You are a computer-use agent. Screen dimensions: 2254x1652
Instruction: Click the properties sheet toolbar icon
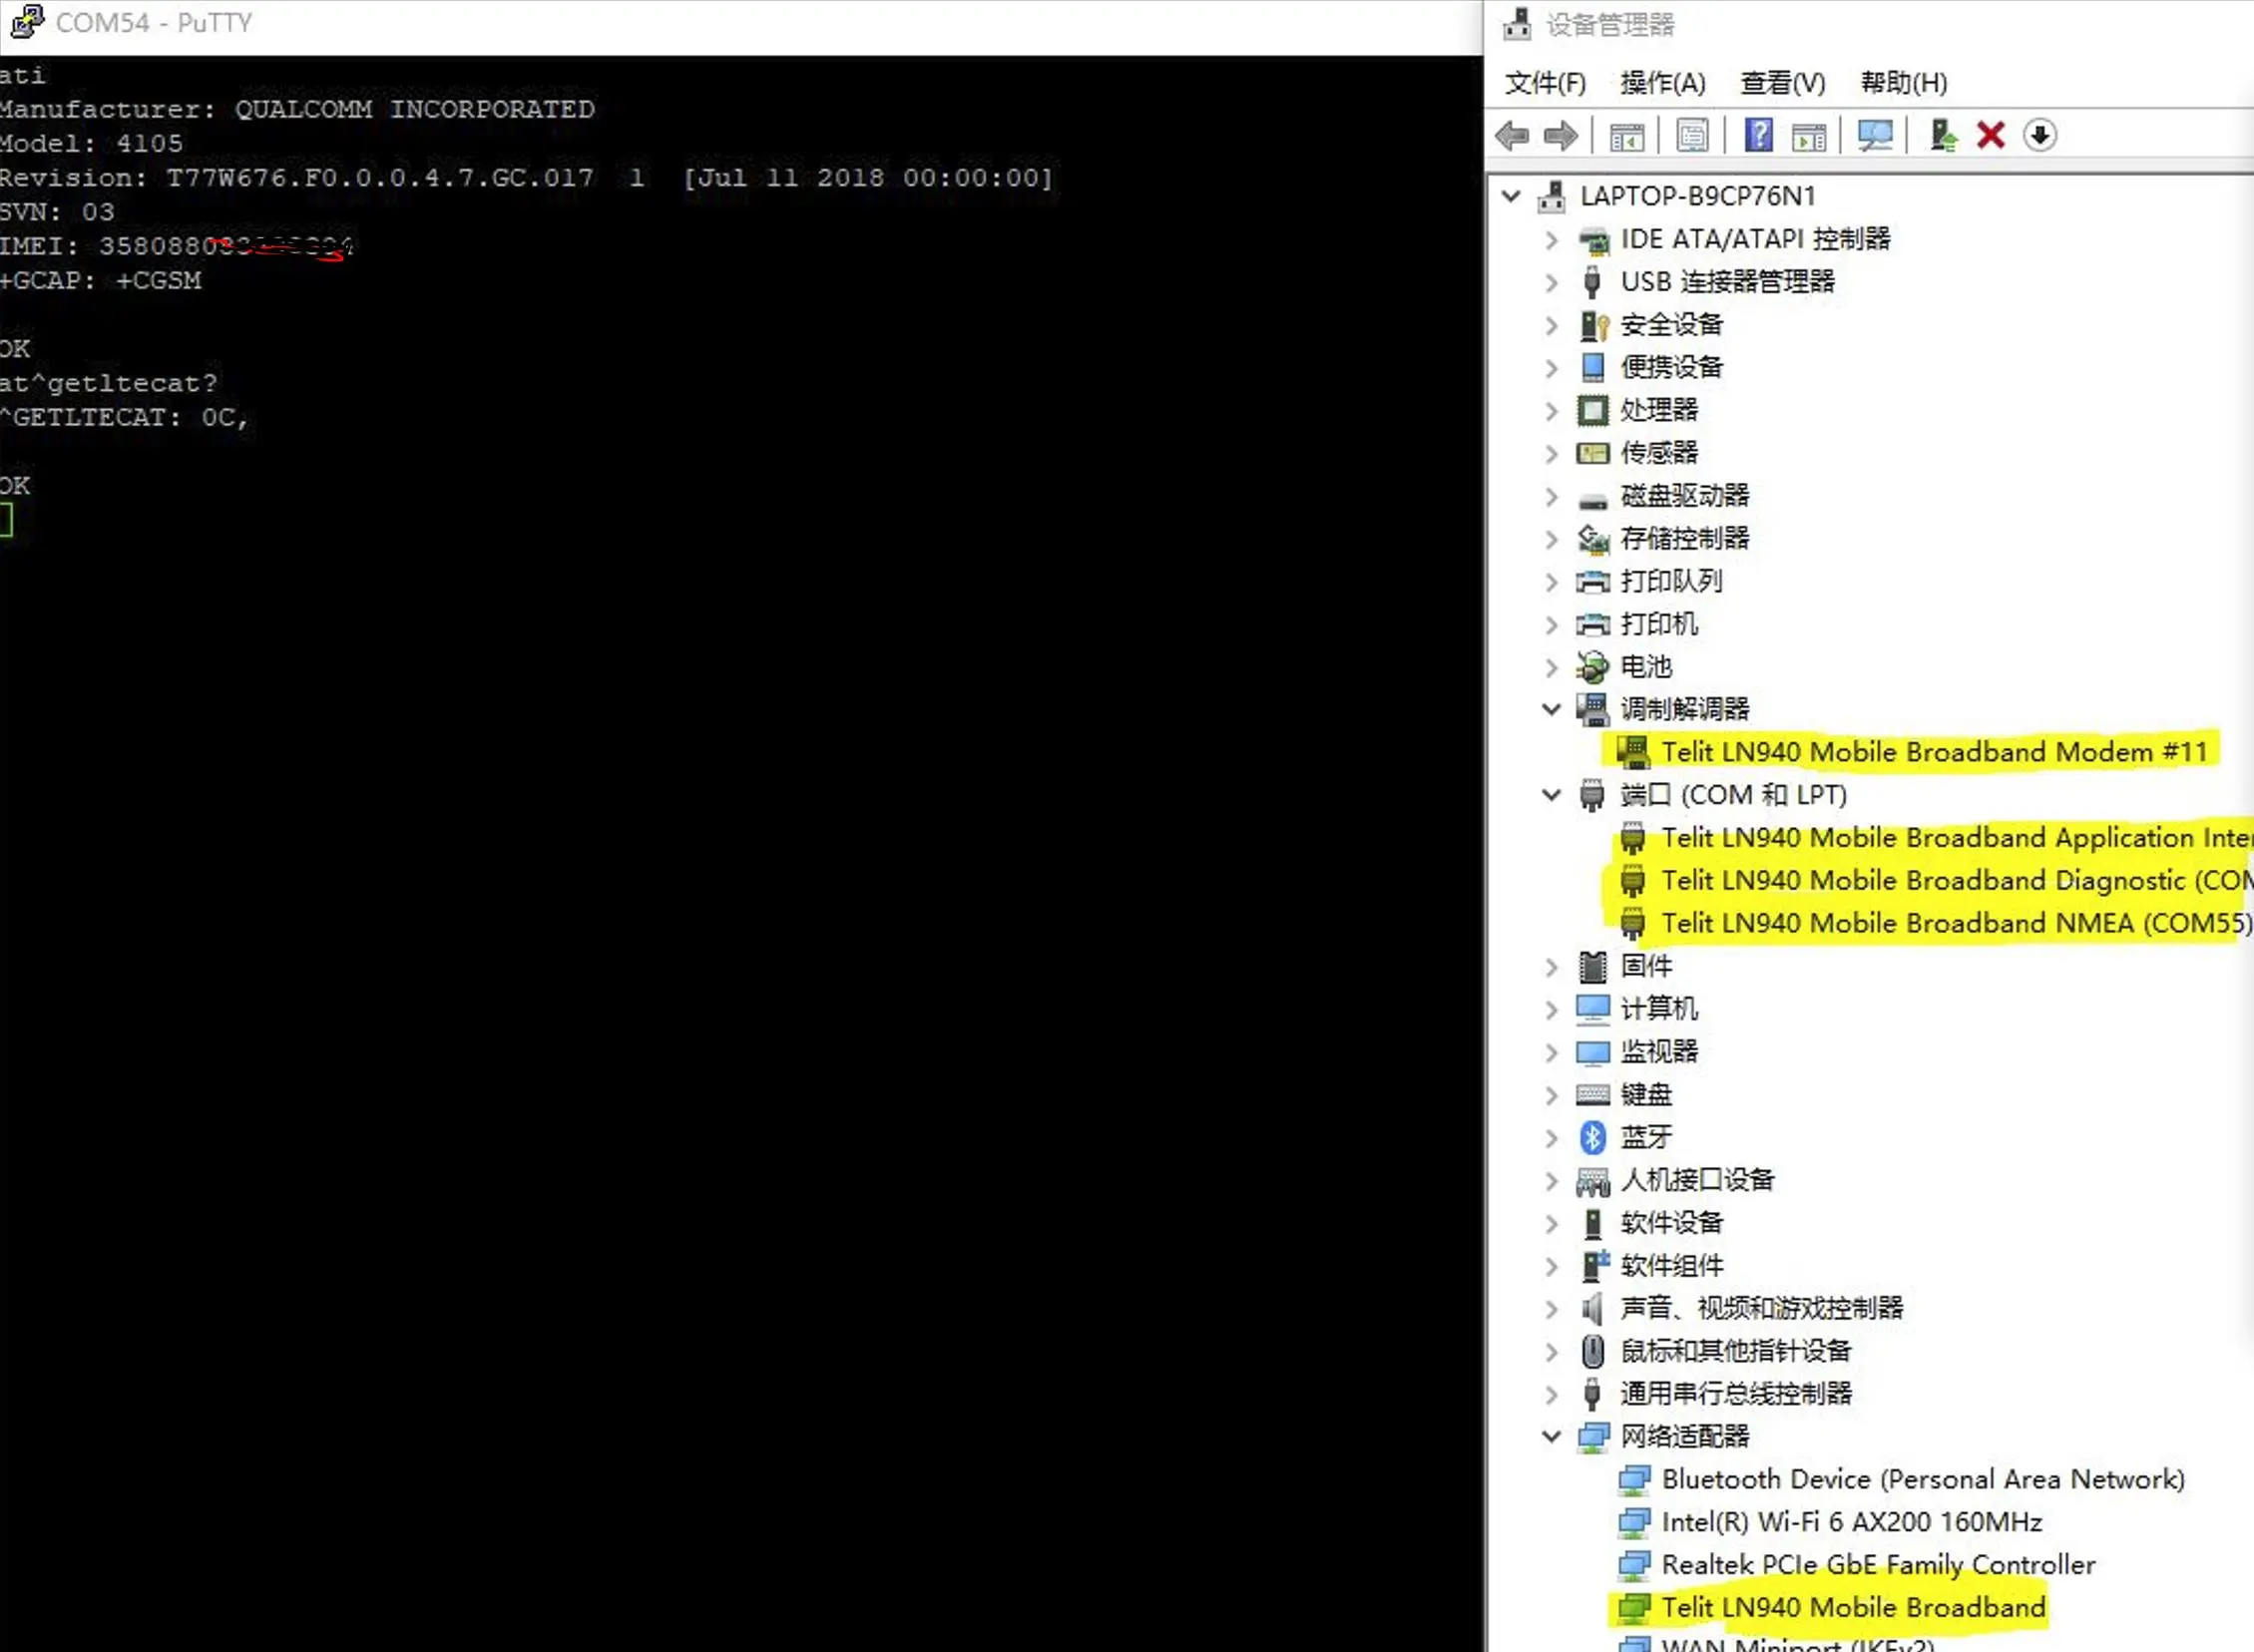coord(1692,135)
